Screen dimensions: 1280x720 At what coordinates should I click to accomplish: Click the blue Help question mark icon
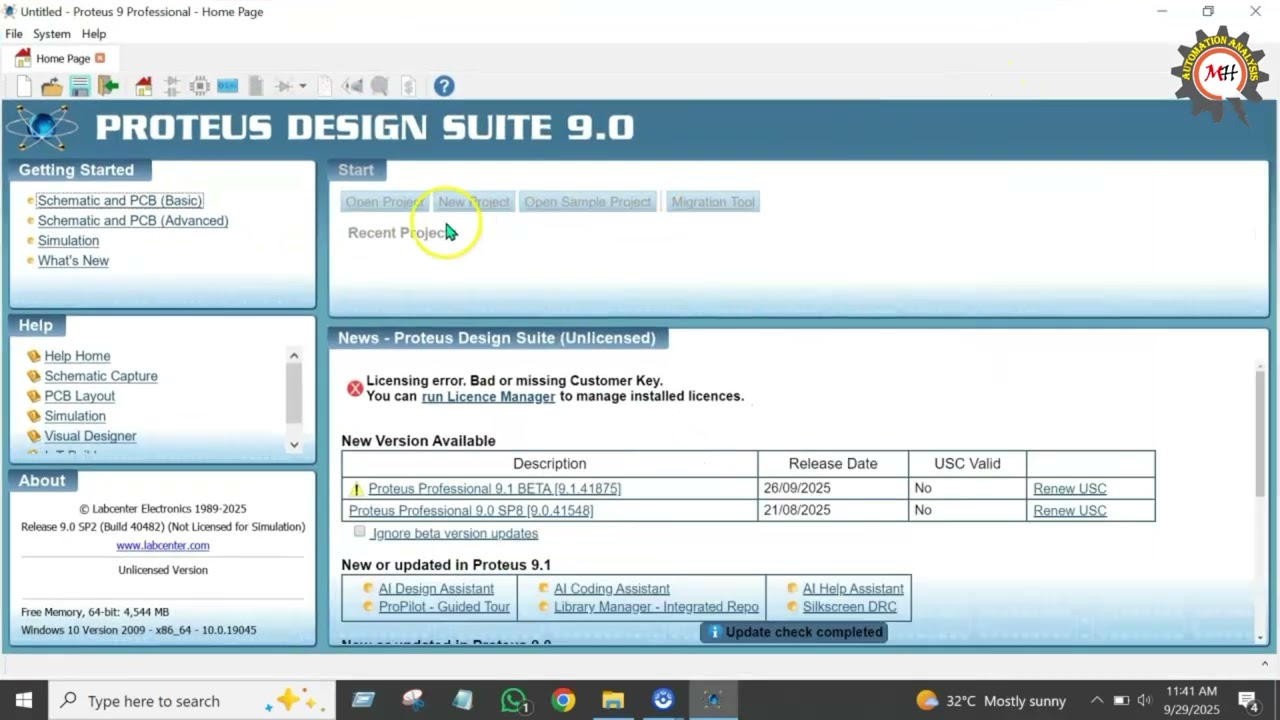(444, 87)
